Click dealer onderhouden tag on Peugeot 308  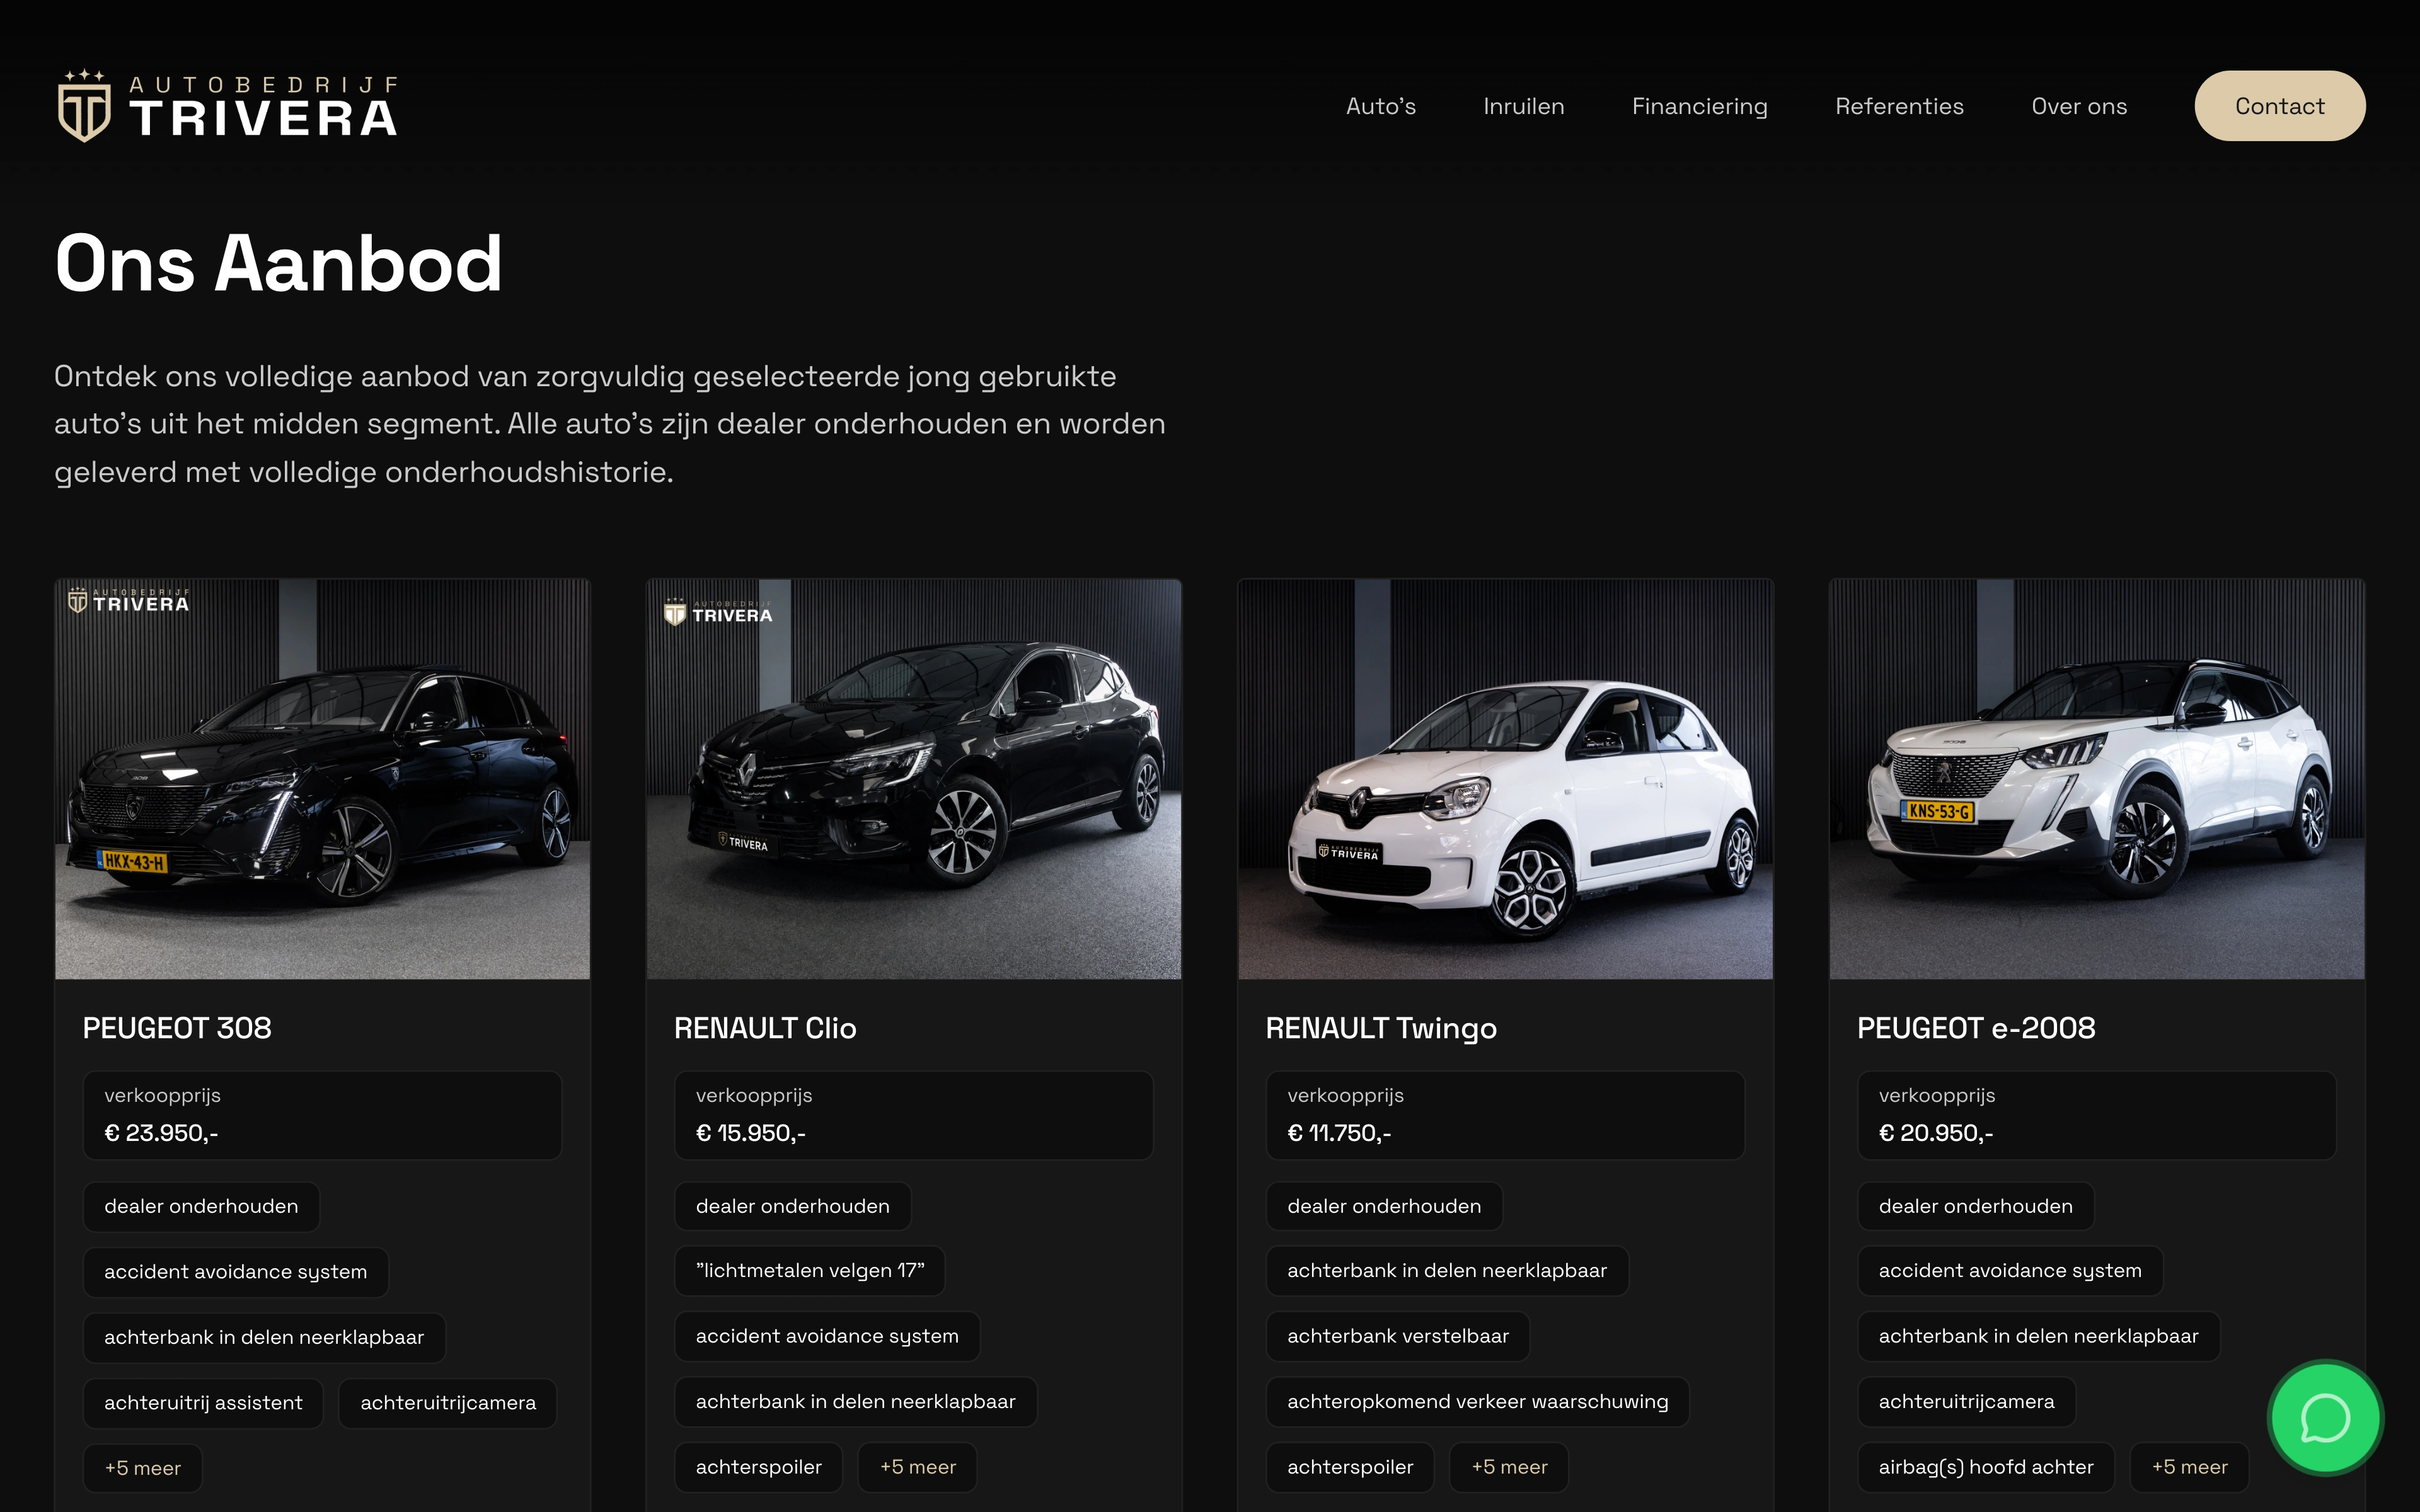(201, 1207)
